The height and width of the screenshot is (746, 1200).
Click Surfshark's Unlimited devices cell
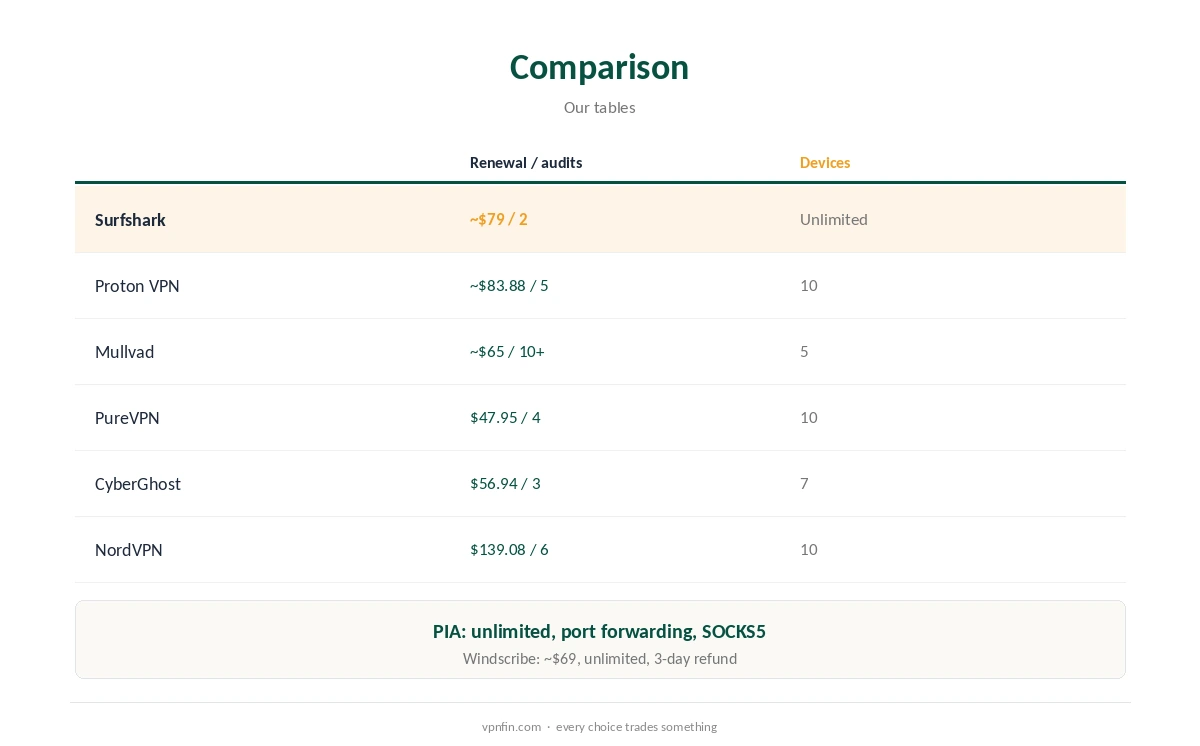tap(834, 219)
